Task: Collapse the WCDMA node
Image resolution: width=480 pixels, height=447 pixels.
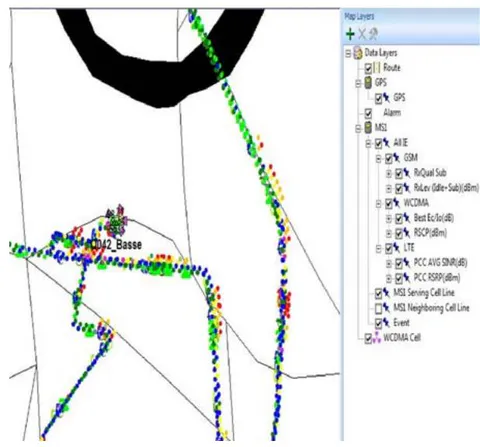Action: (x=379, y=204)
